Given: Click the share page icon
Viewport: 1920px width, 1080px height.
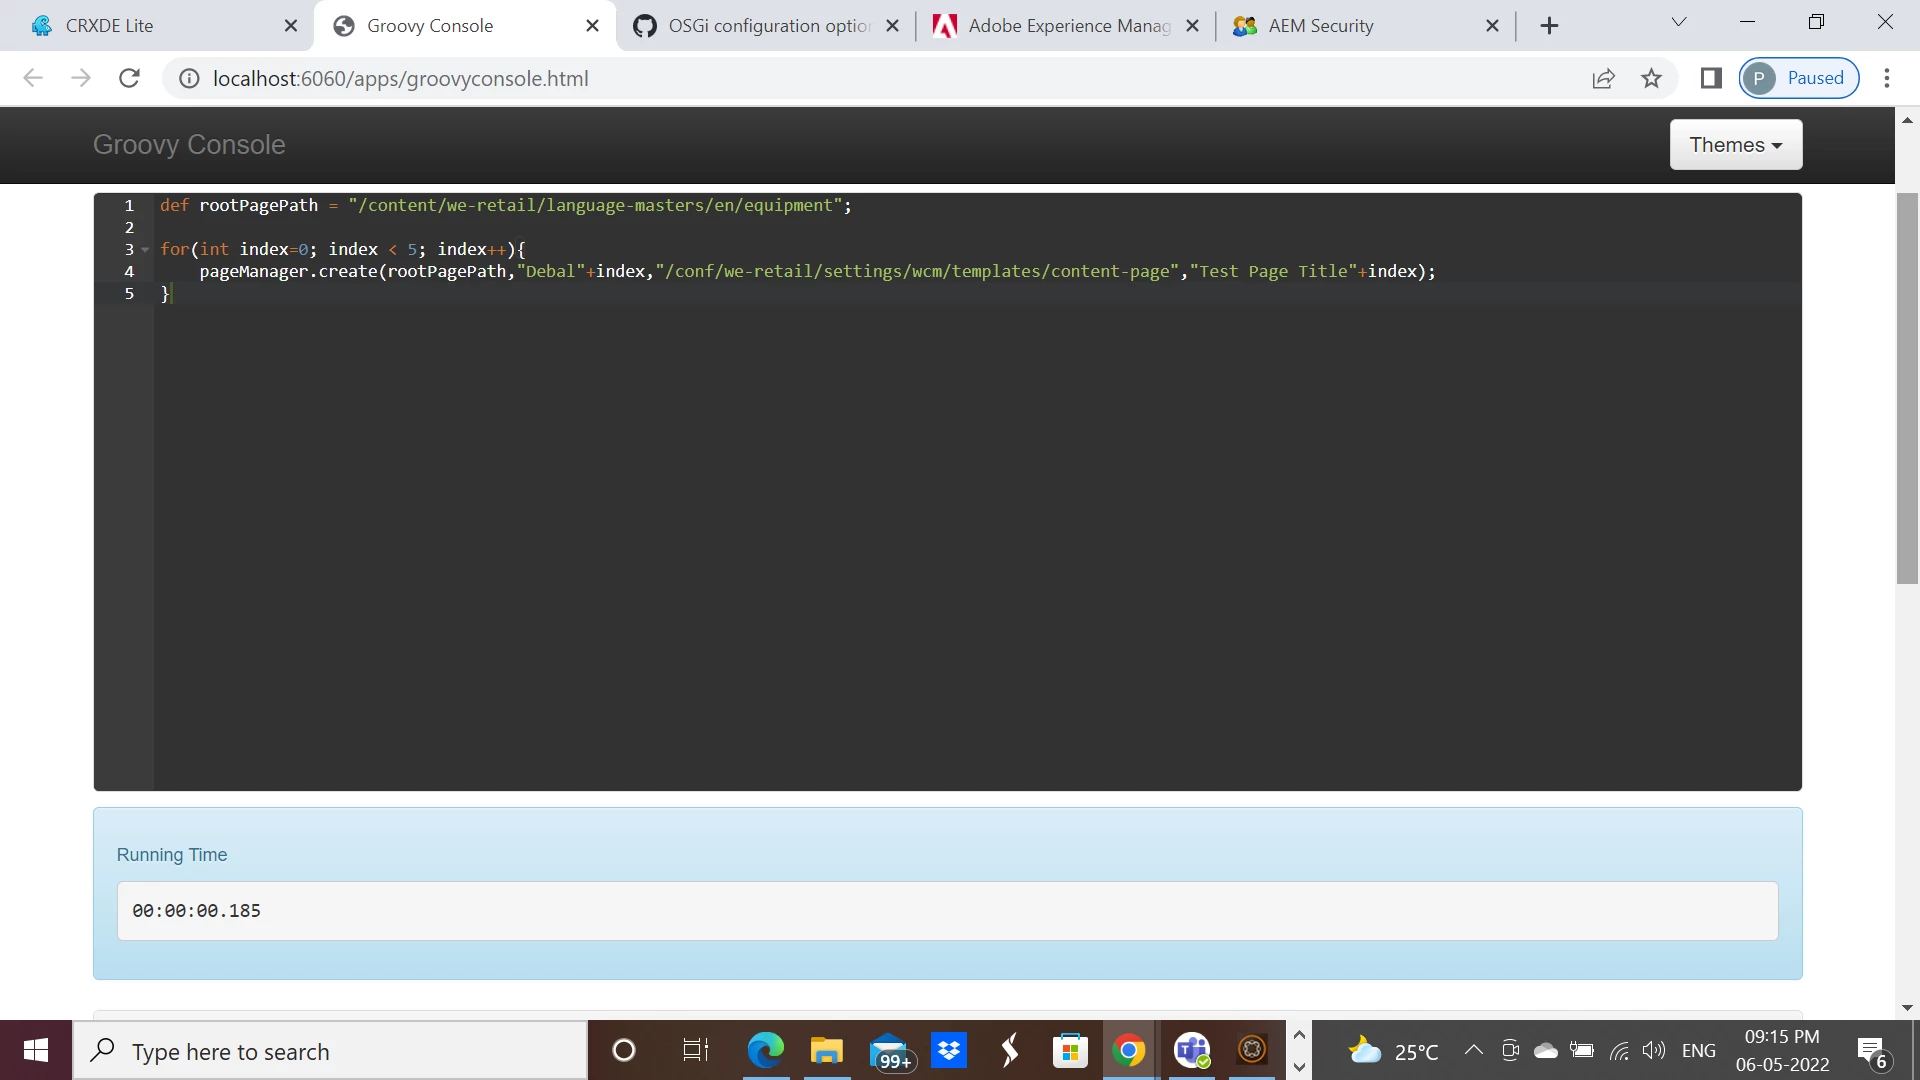Looking at the screenshot, I should pos(1603,78).
